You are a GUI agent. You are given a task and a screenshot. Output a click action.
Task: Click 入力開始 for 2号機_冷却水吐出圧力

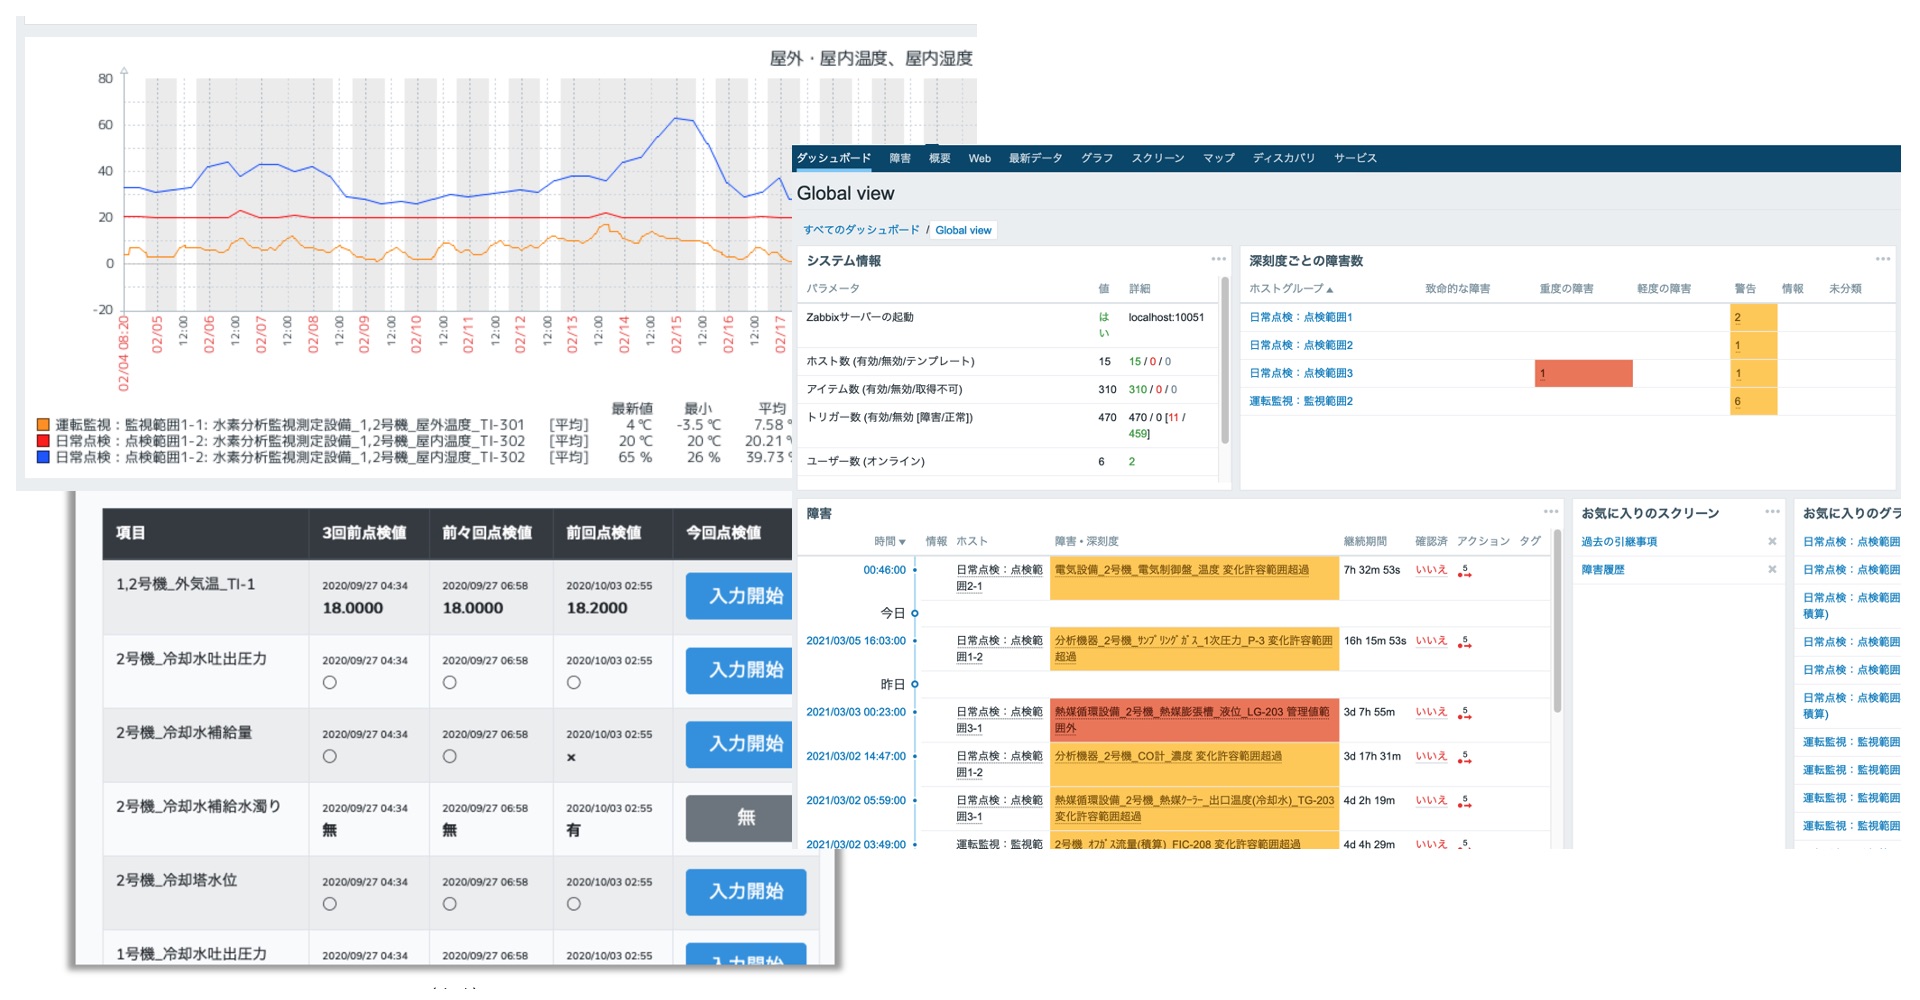point(741,670)
